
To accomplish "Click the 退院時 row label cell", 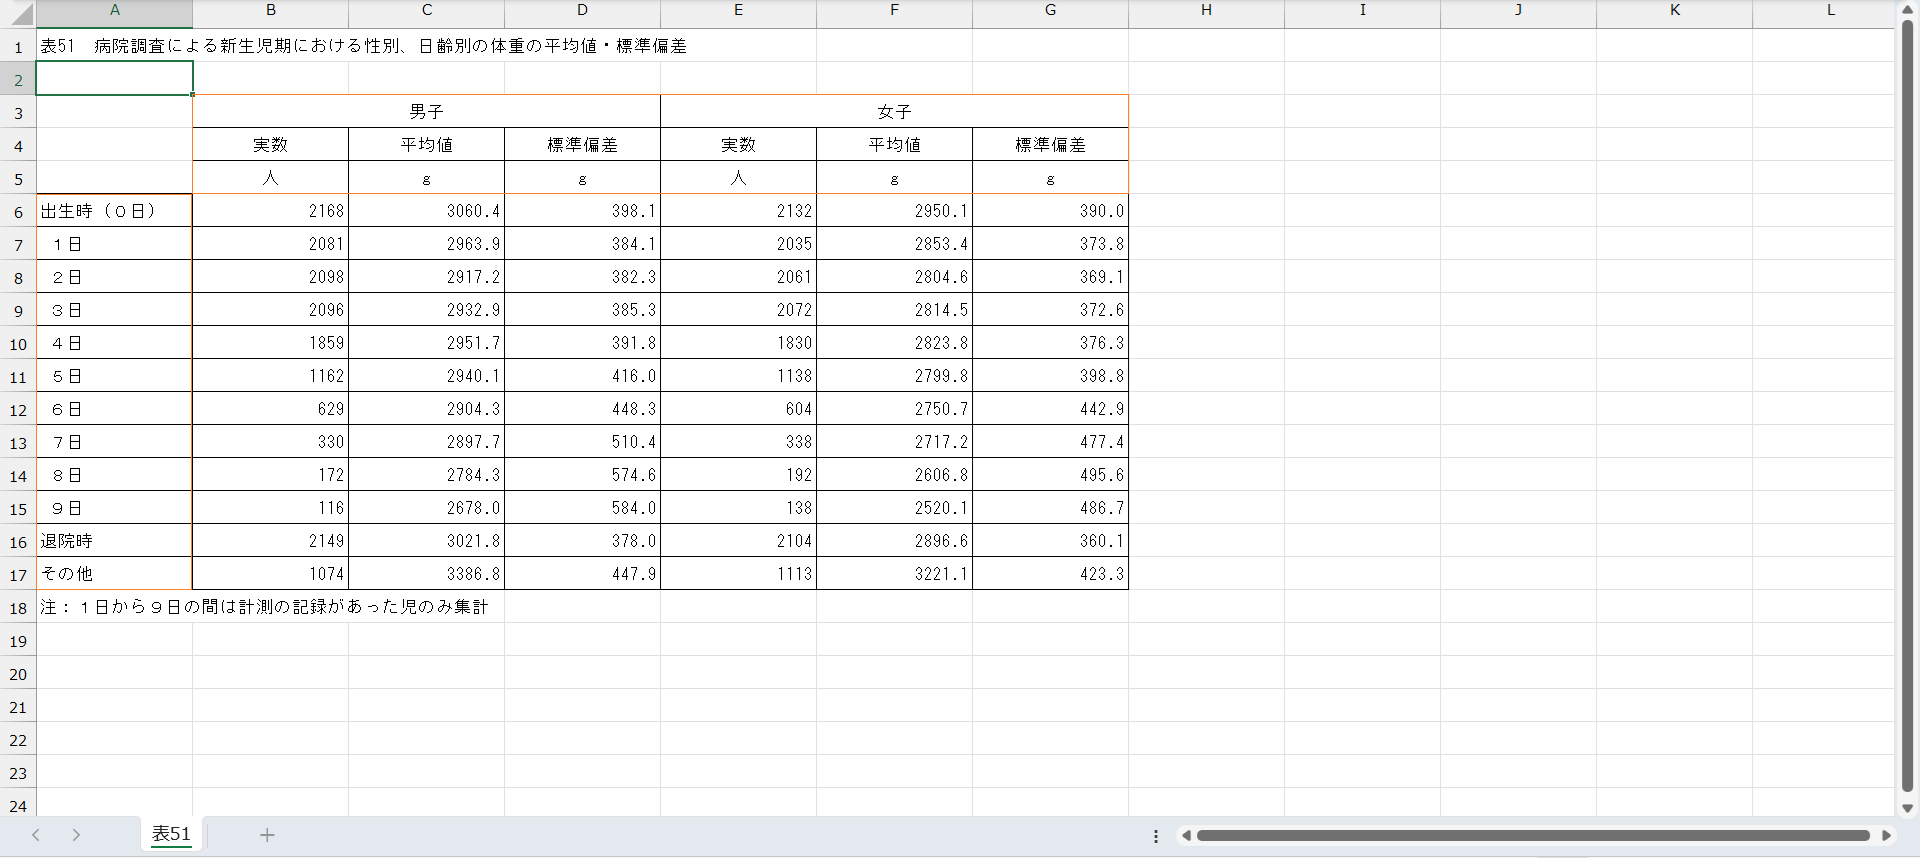I will pyautogui.click(x=114, y=541).
